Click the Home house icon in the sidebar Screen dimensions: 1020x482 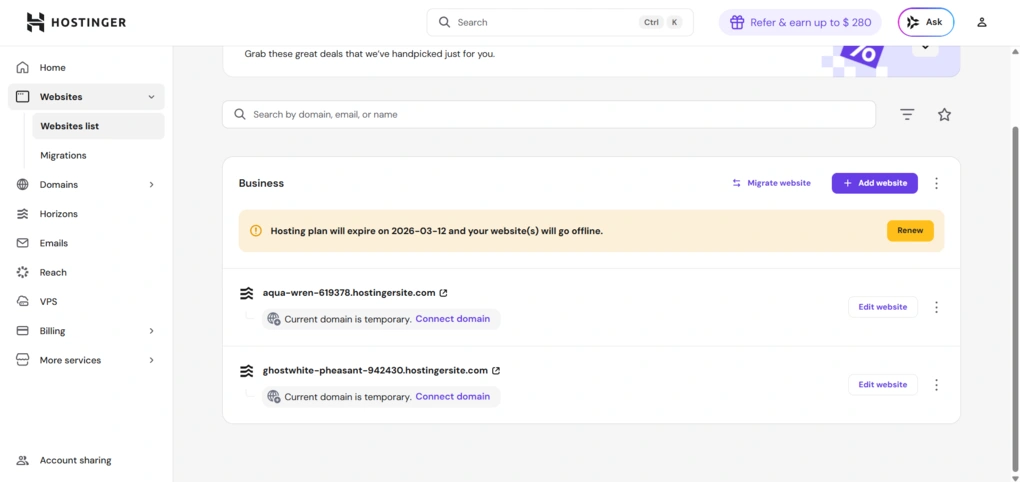pyautogui.click(x=23, y=68)
